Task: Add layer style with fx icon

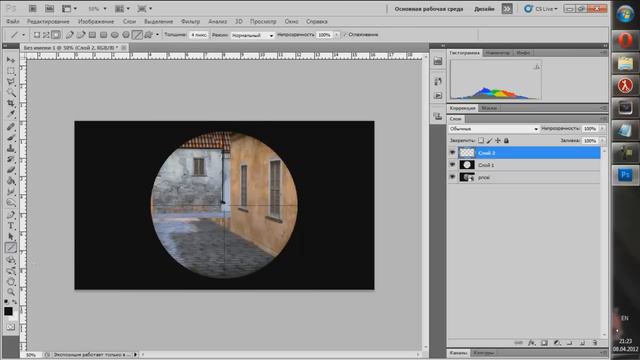Action: click(531, 343)
